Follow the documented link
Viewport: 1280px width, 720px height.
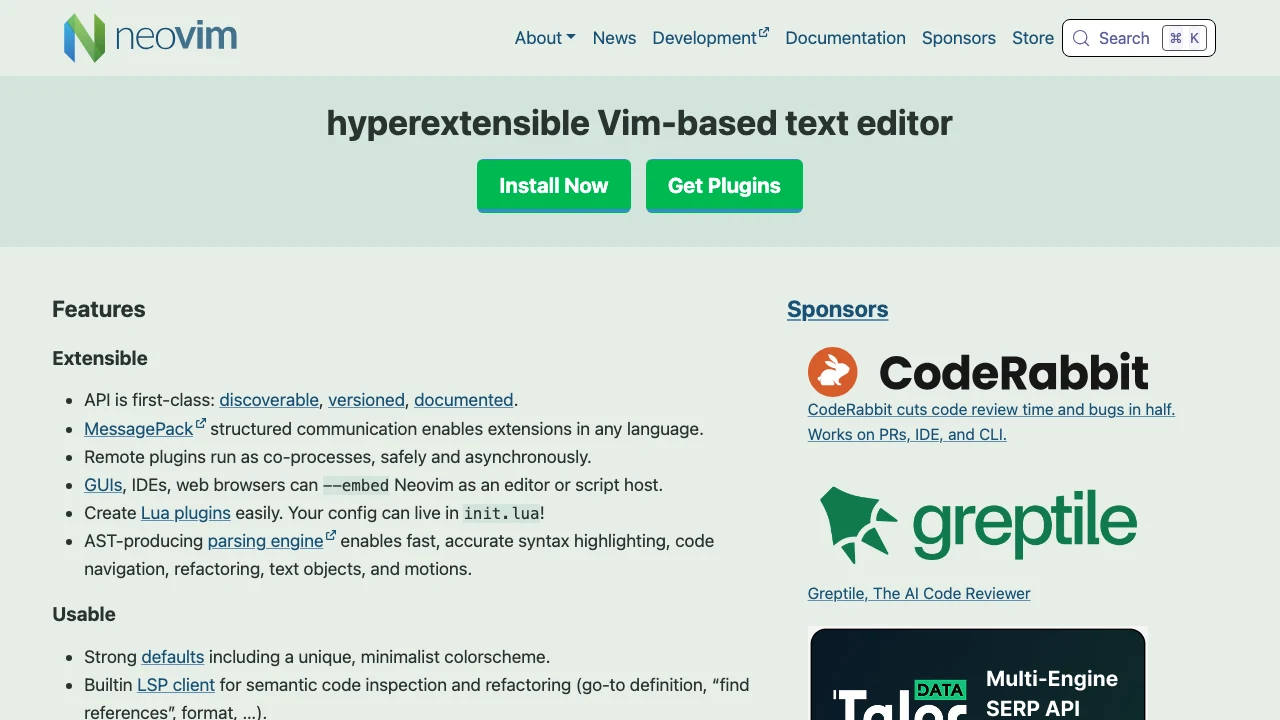pos(464,400)
